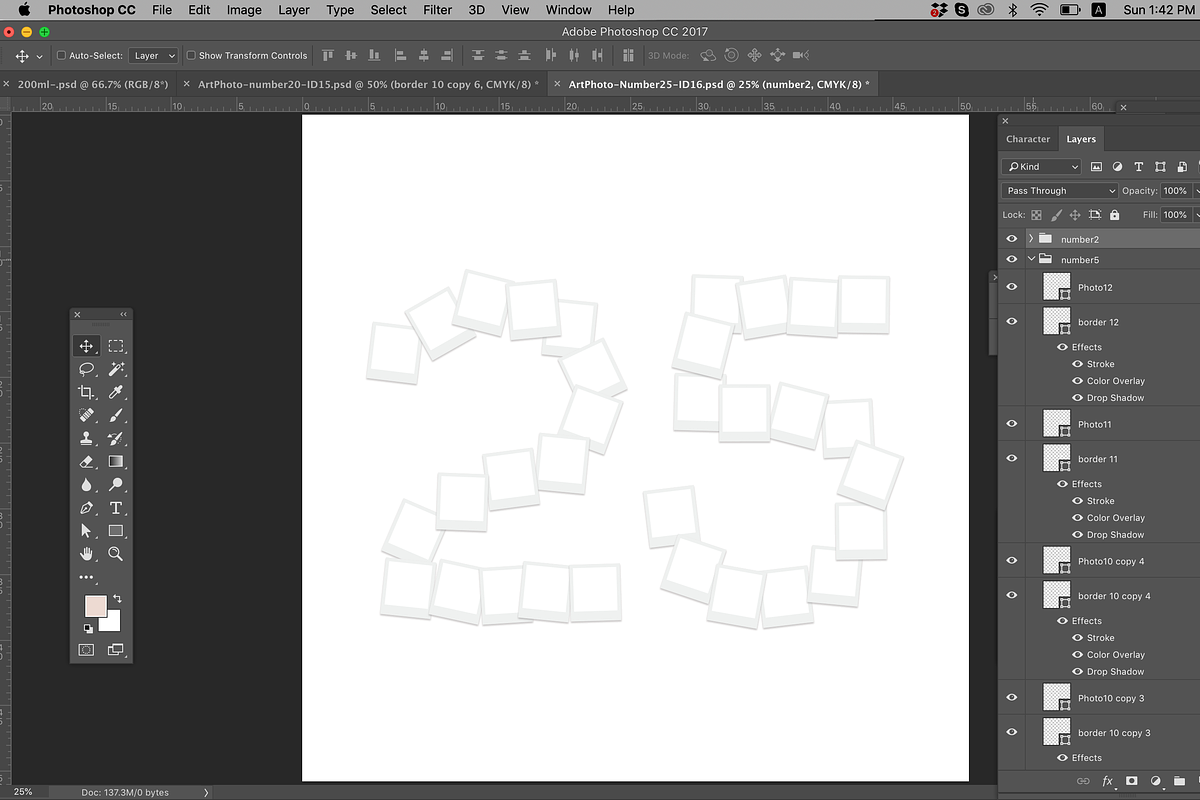
Task: Select the Path Selection tool
Action: coord(86,531)
